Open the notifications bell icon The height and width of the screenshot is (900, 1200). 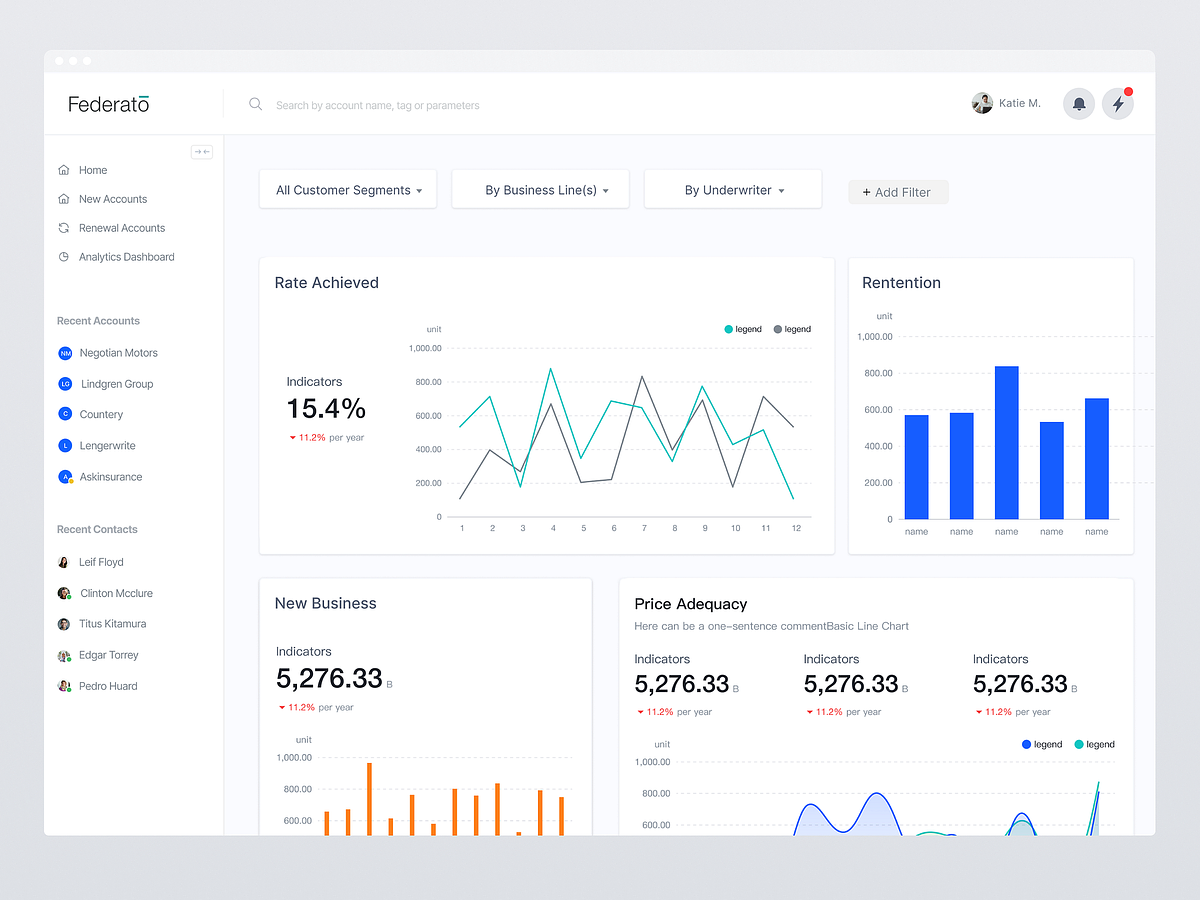[1079, 103]
